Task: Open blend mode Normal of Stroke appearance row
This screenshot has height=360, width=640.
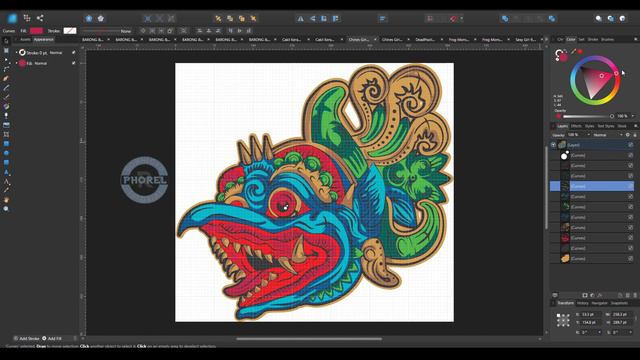Action: [56, 53]
